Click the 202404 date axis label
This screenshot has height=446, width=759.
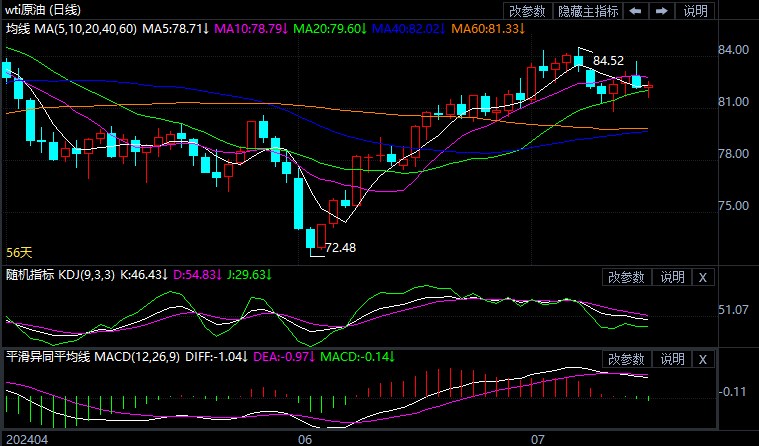(27, 440)
